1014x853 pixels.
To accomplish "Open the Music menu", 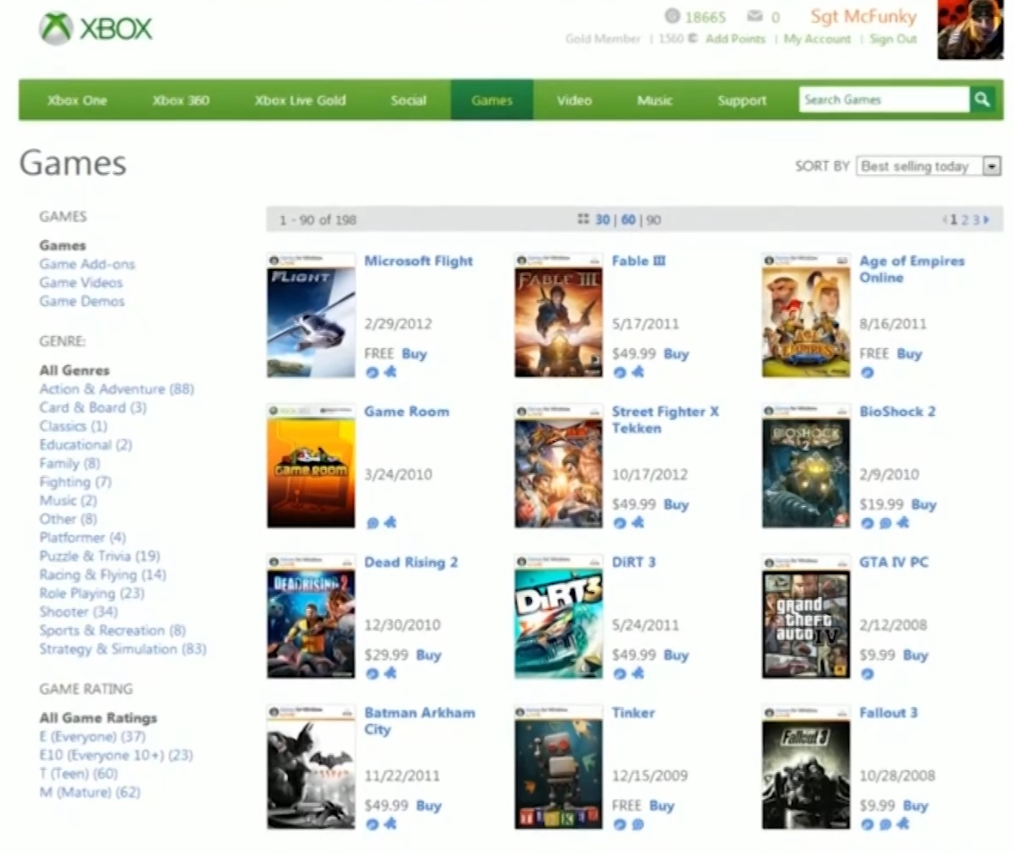I will pyautogui.click(x=654, y=100).
